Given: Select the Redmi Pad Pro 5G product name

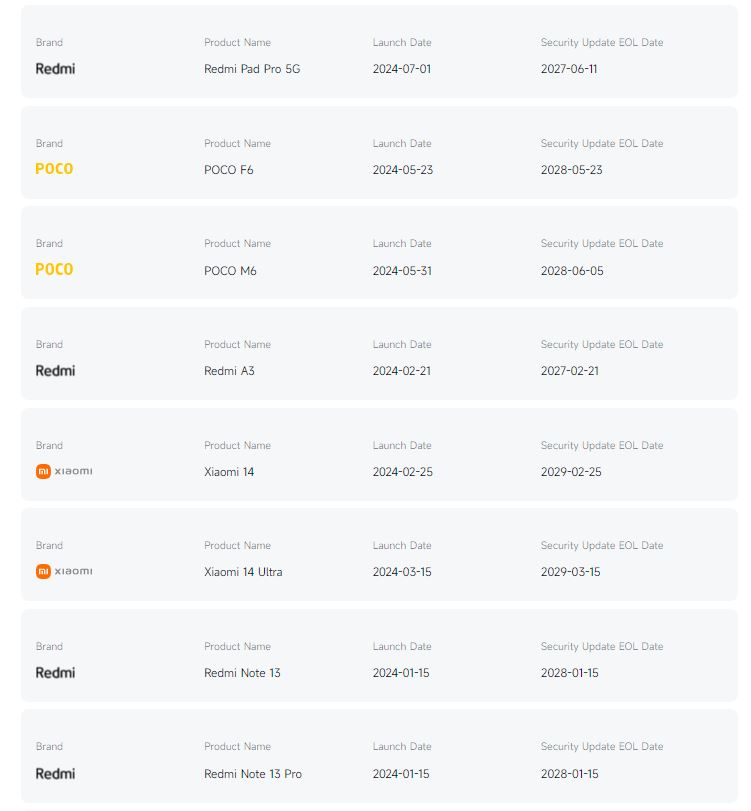Looking at the screenshot, I should click(252, 69).
